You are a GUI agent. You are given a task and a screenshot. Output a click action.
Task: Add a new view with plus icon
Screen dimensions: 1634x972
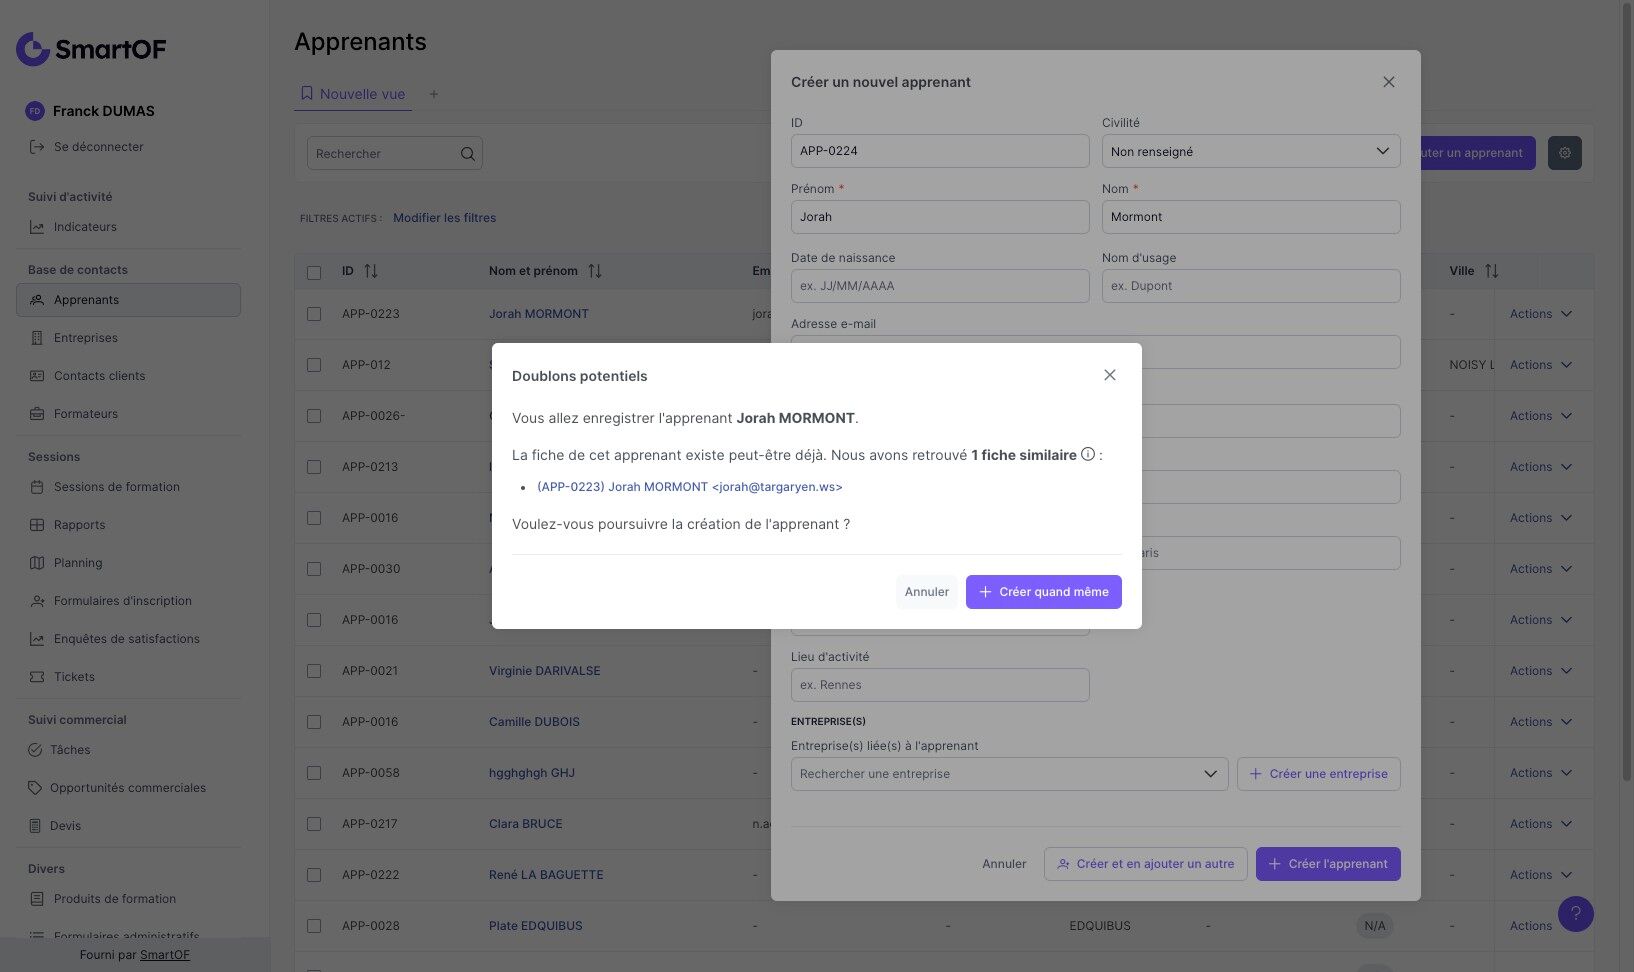point(434,94)
